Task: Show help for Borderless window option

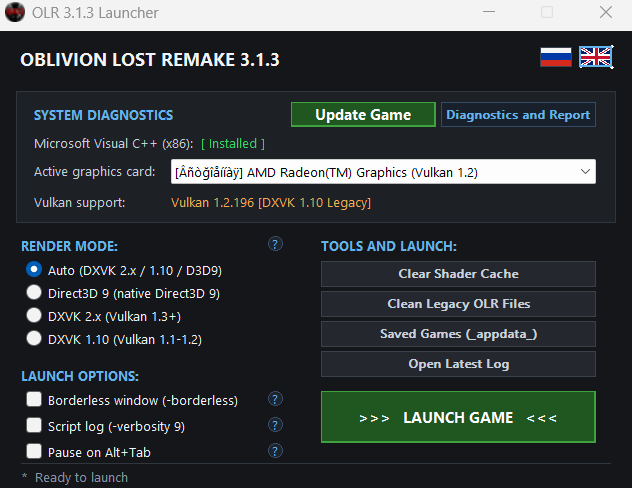Action: click(x=275, y=399)
